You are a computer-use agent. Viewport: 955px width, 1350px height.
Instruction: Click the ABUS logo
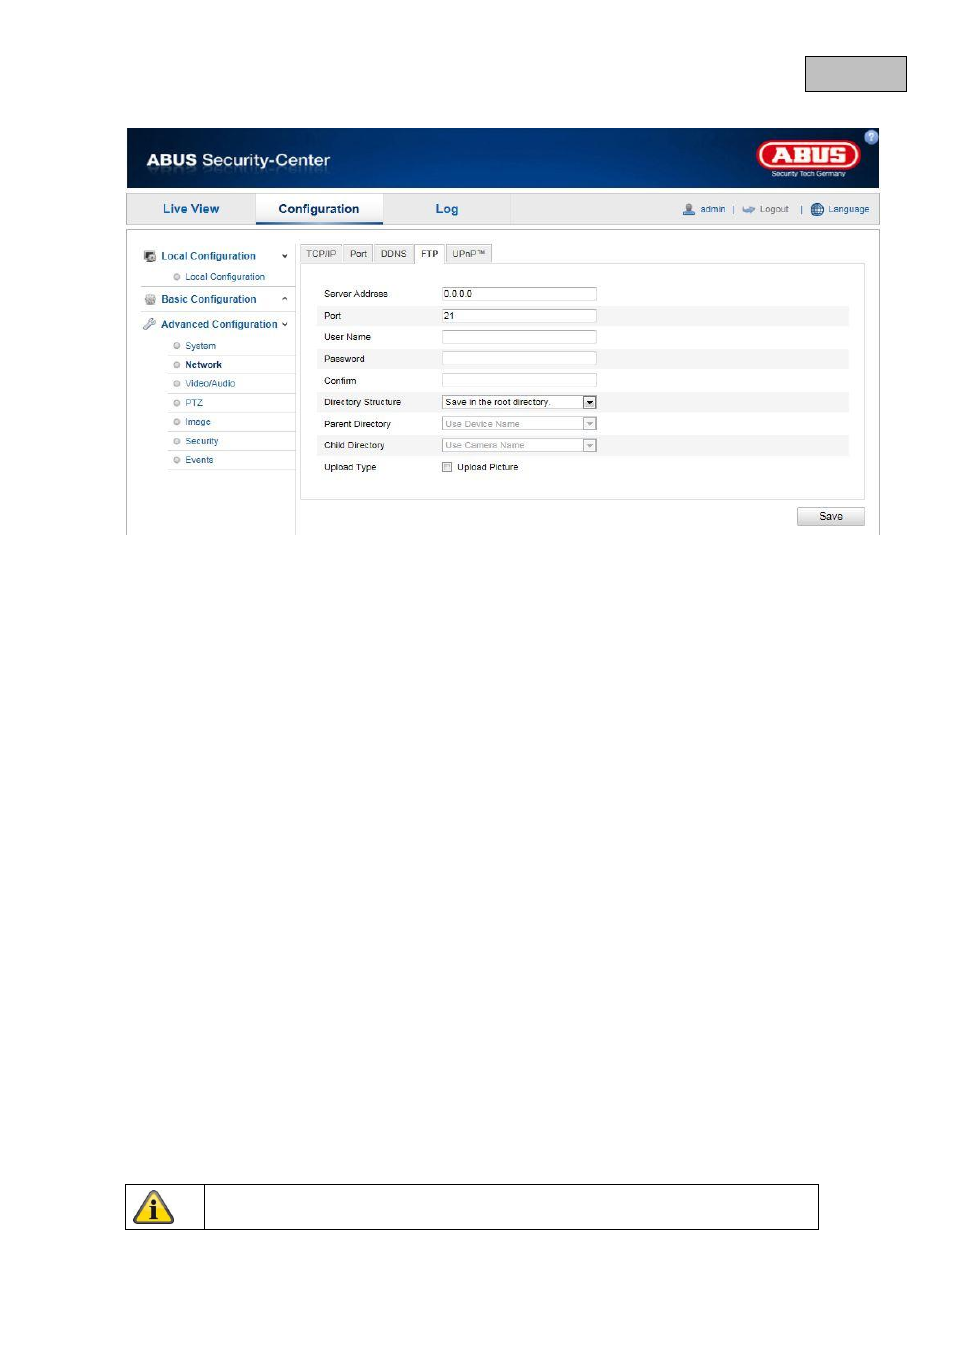(808, 158)
